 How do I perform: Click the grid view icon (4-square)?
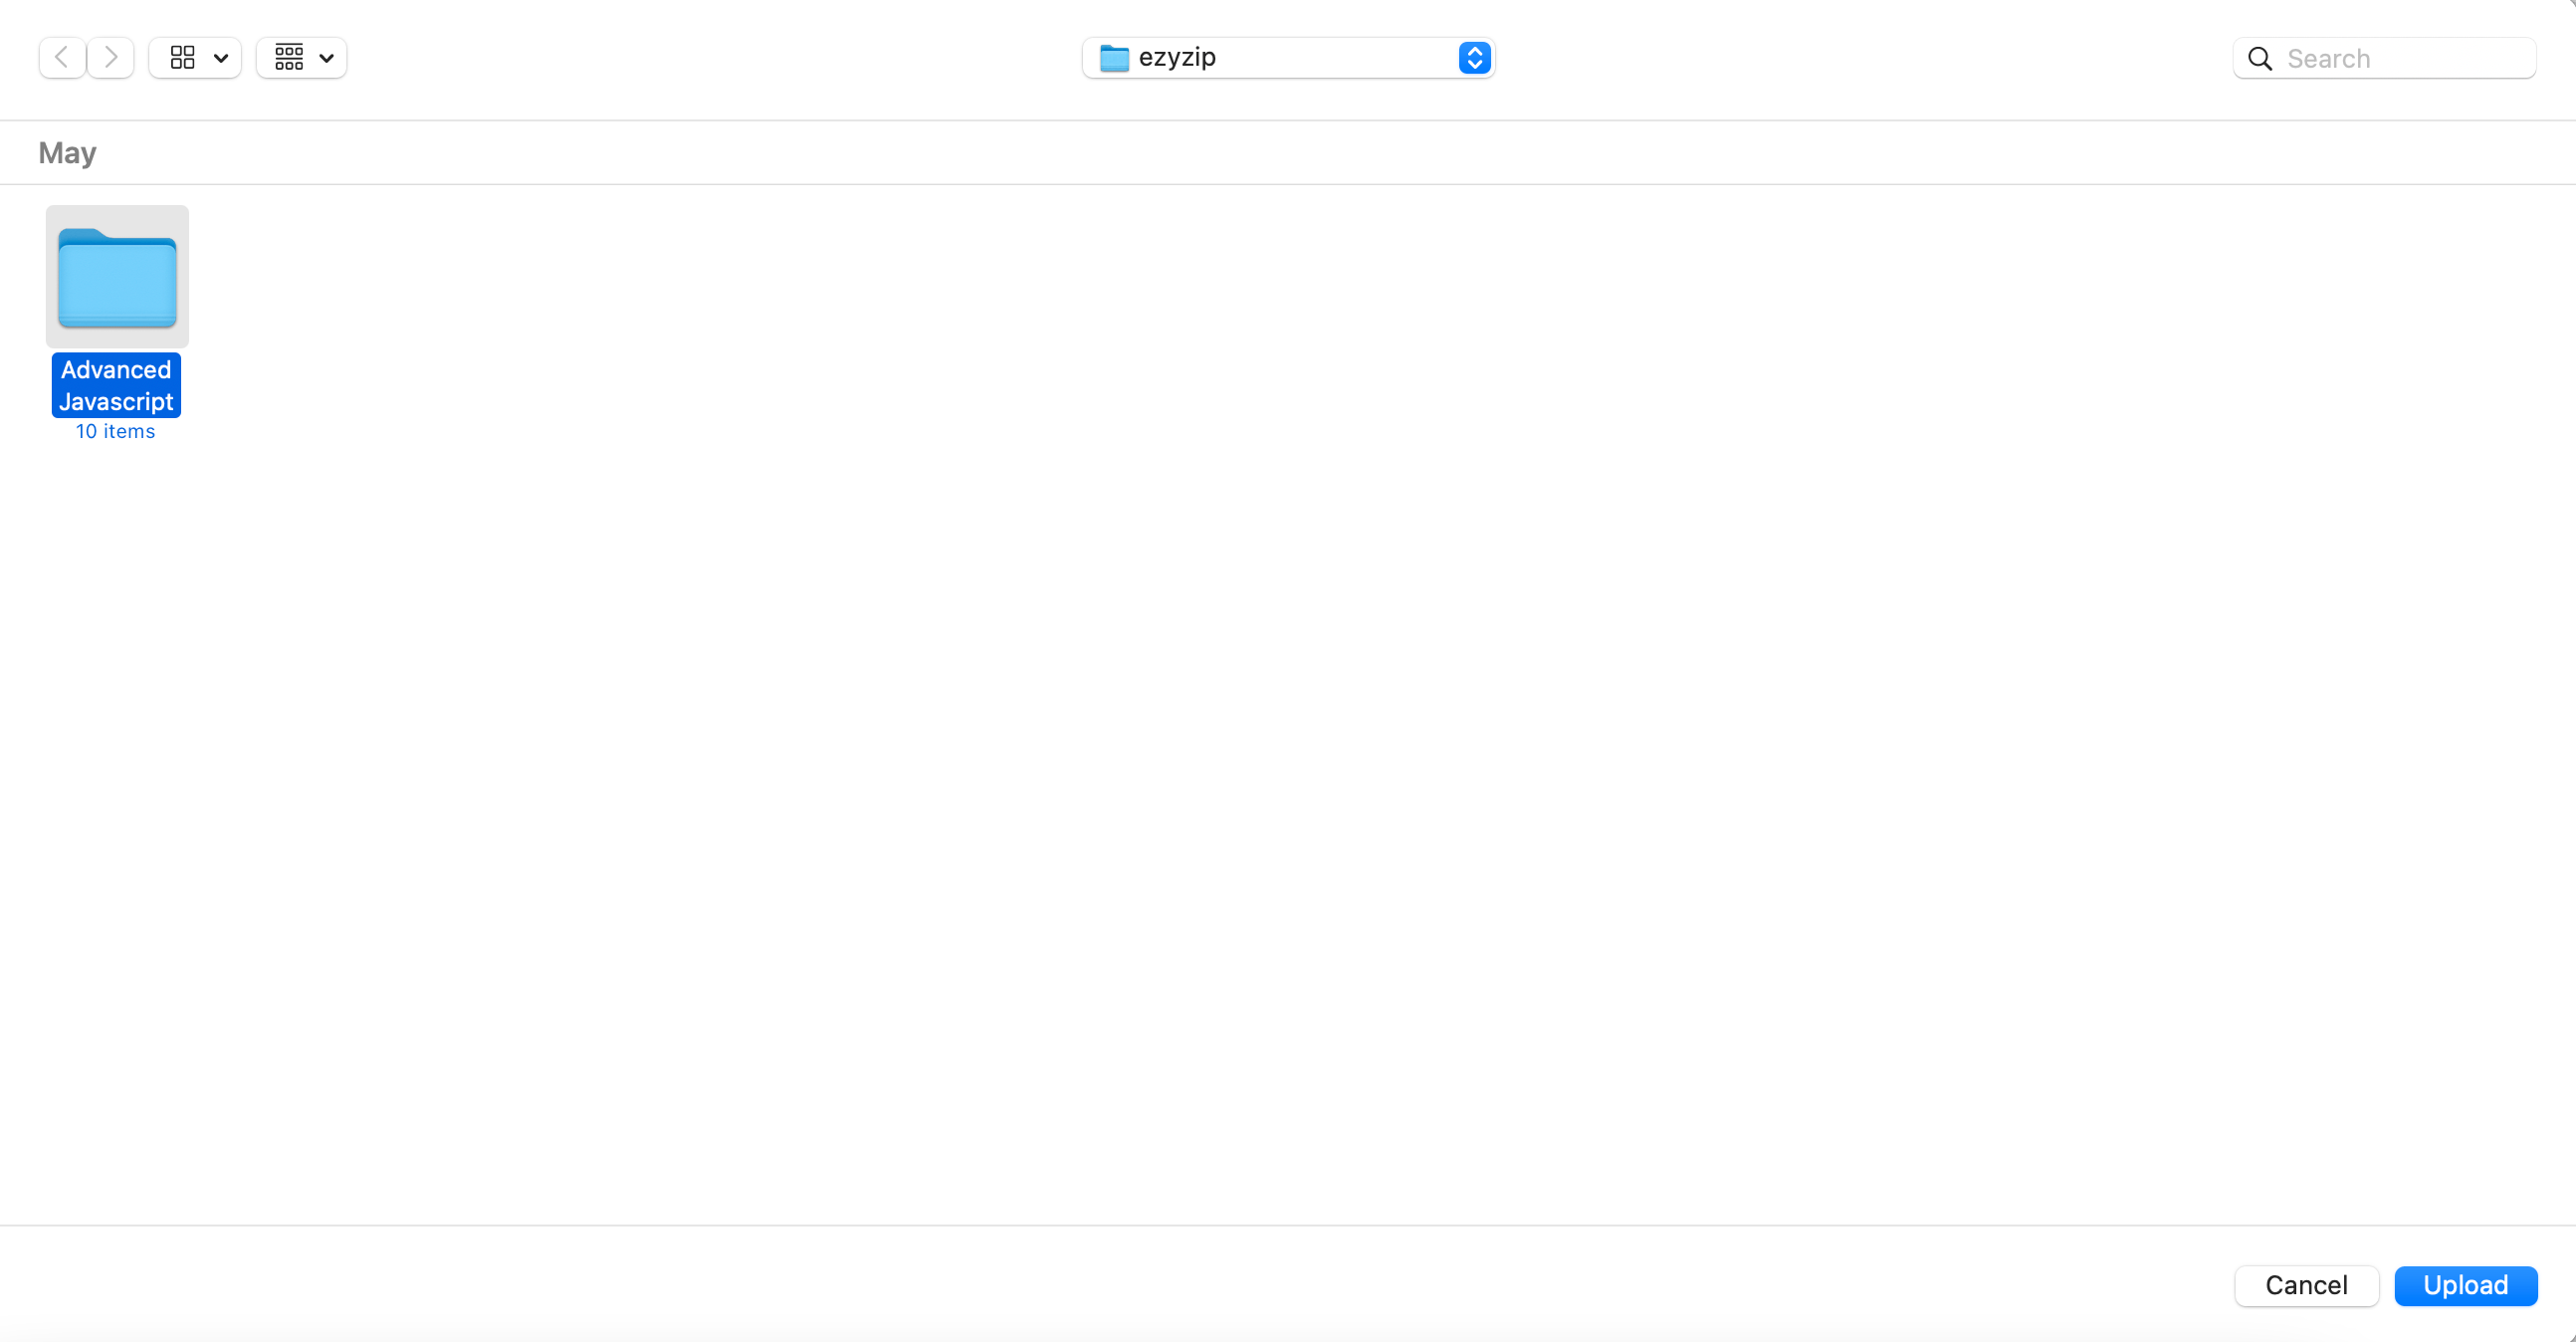184,58
